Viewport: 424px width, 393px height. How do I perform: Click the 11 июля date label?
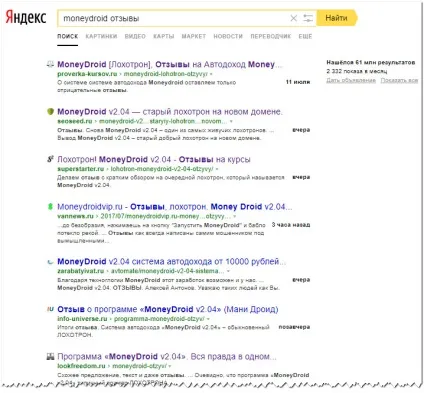pos(298,82)
